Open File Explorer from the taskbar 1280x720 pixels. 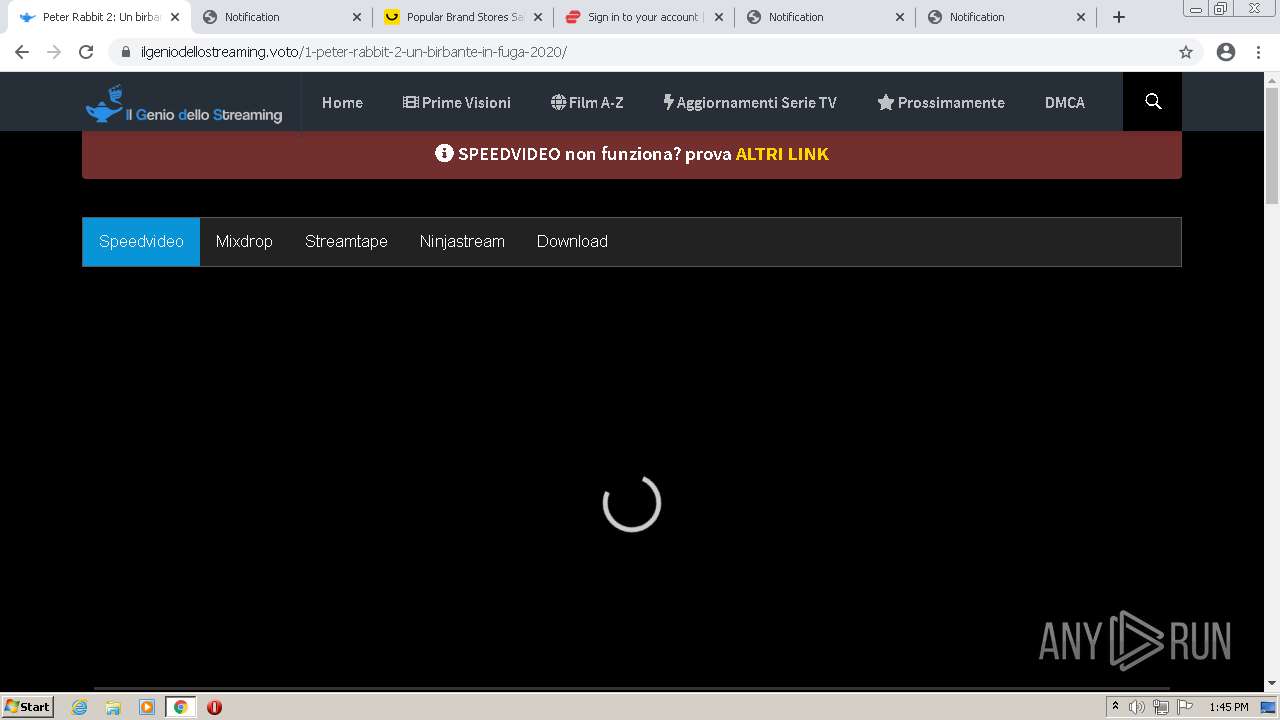113,707
